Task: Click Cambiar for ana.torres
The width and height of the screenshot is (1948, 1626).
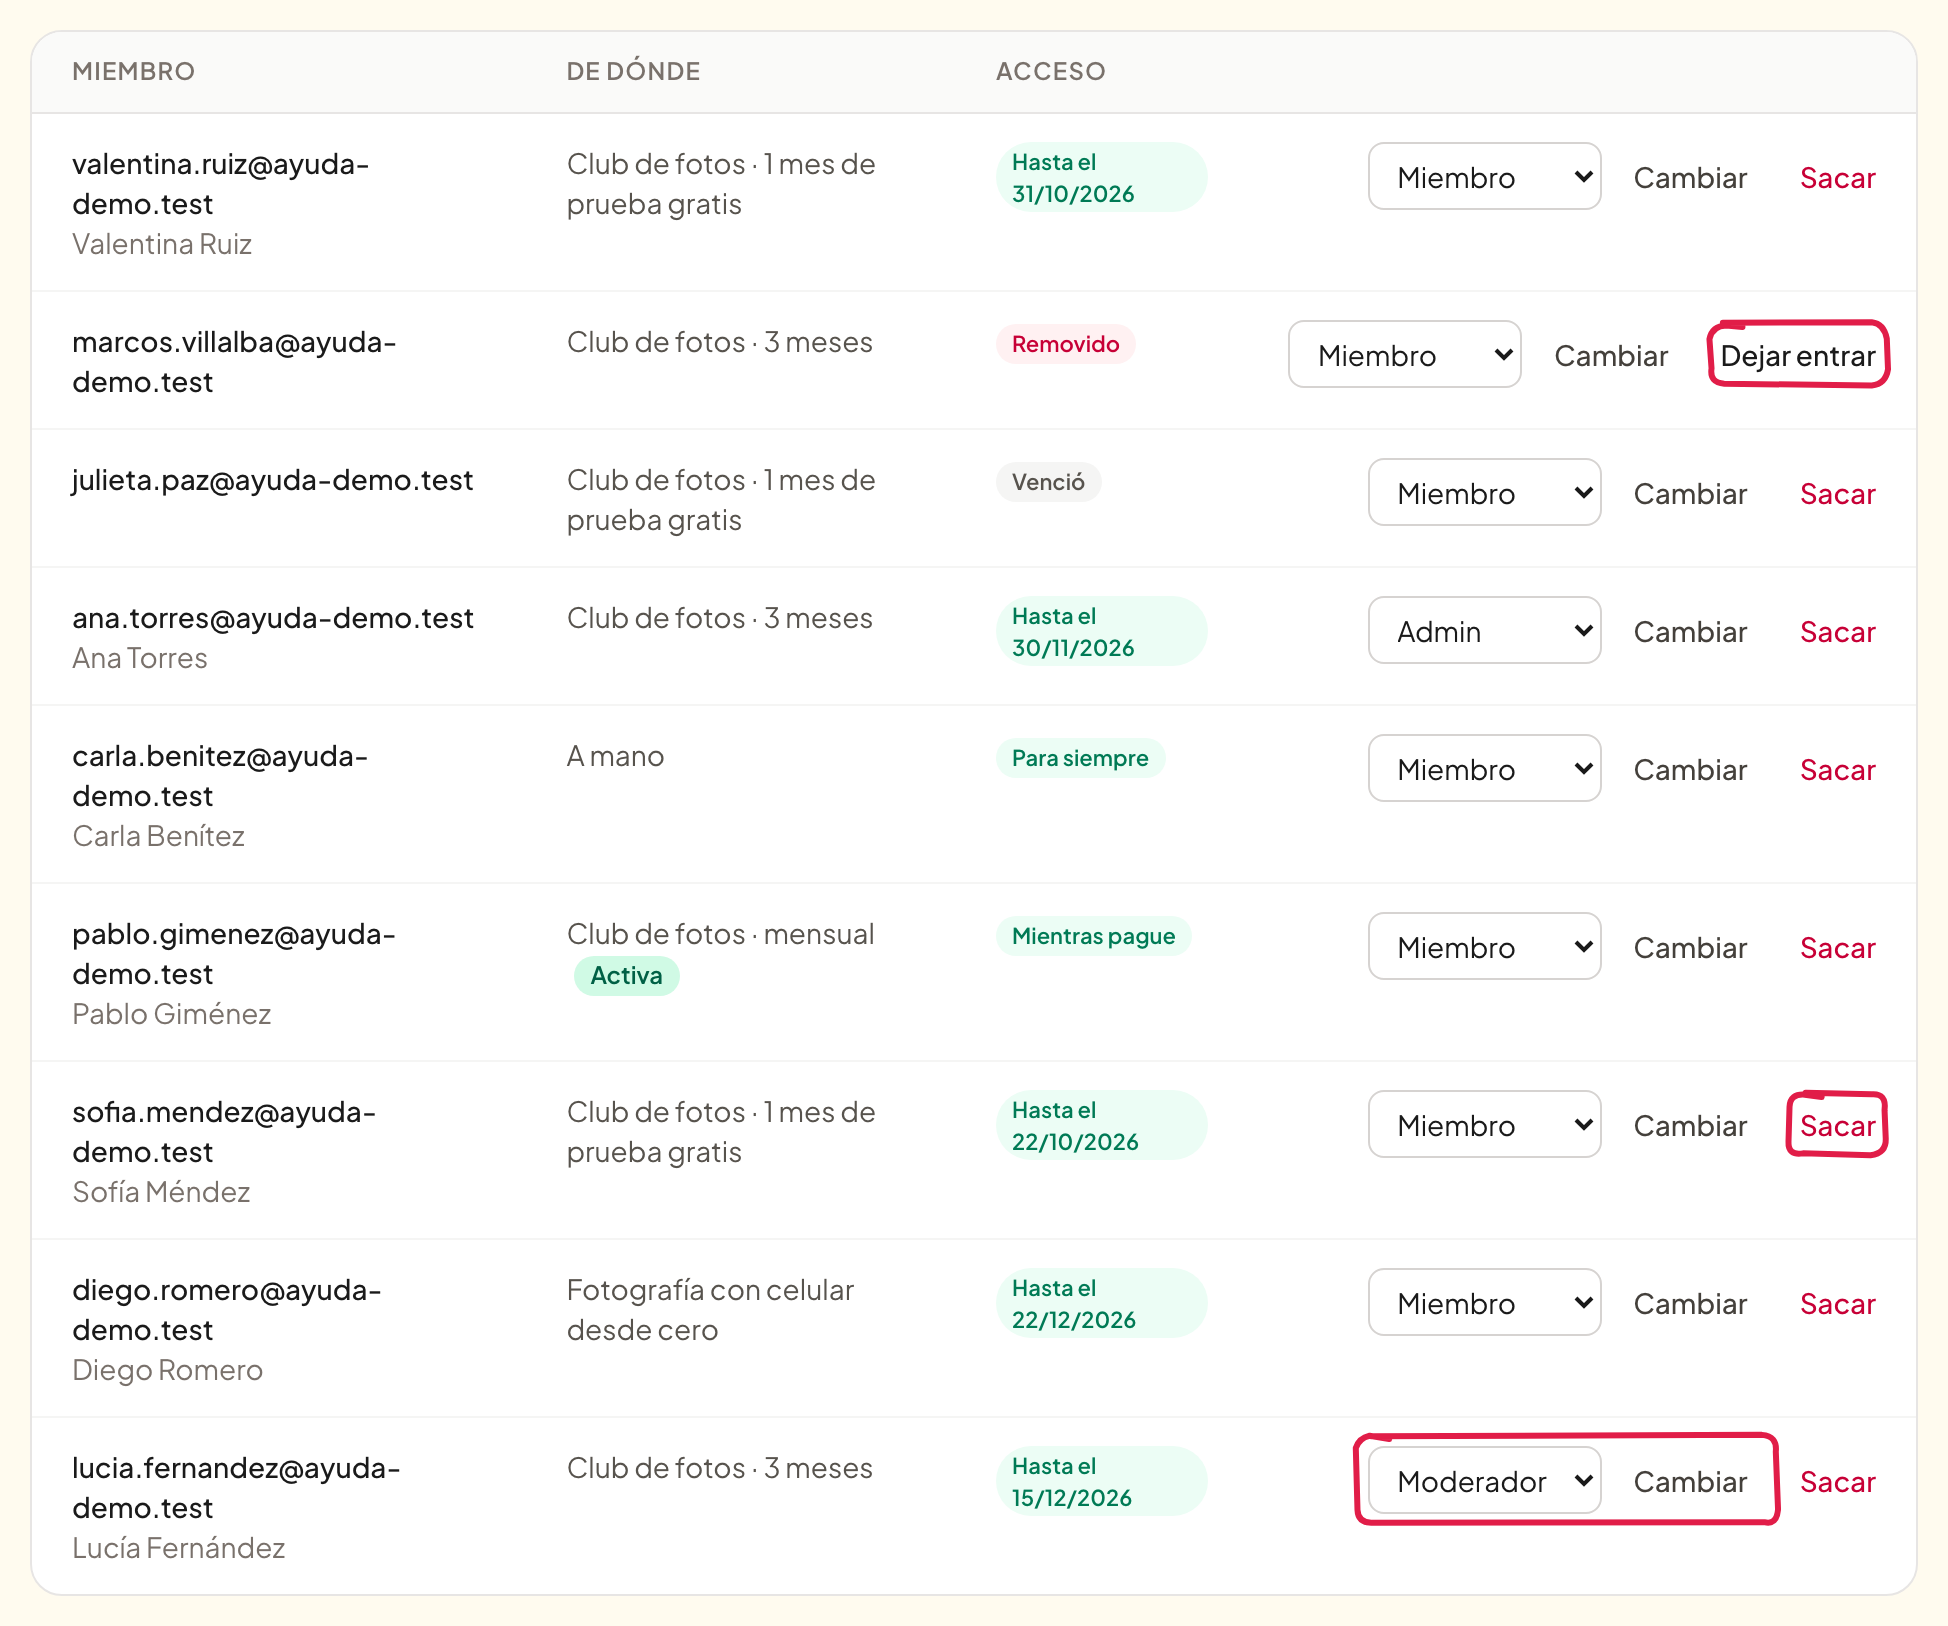Action: 1690,632
